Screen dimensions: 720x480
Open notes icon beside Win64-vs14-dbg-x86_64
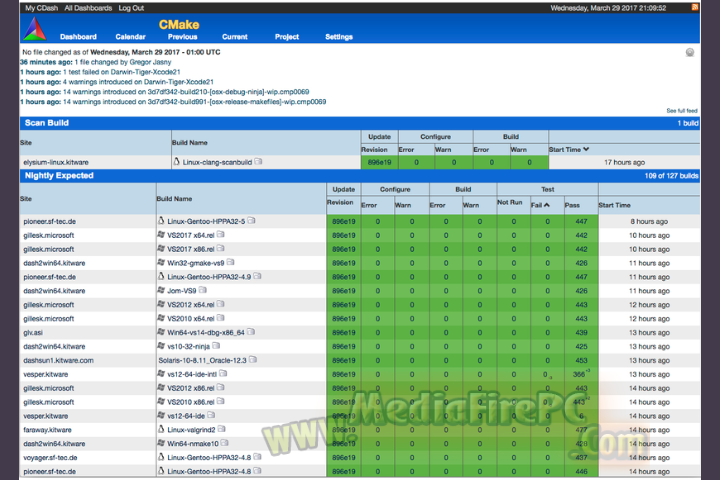(251, 332)
